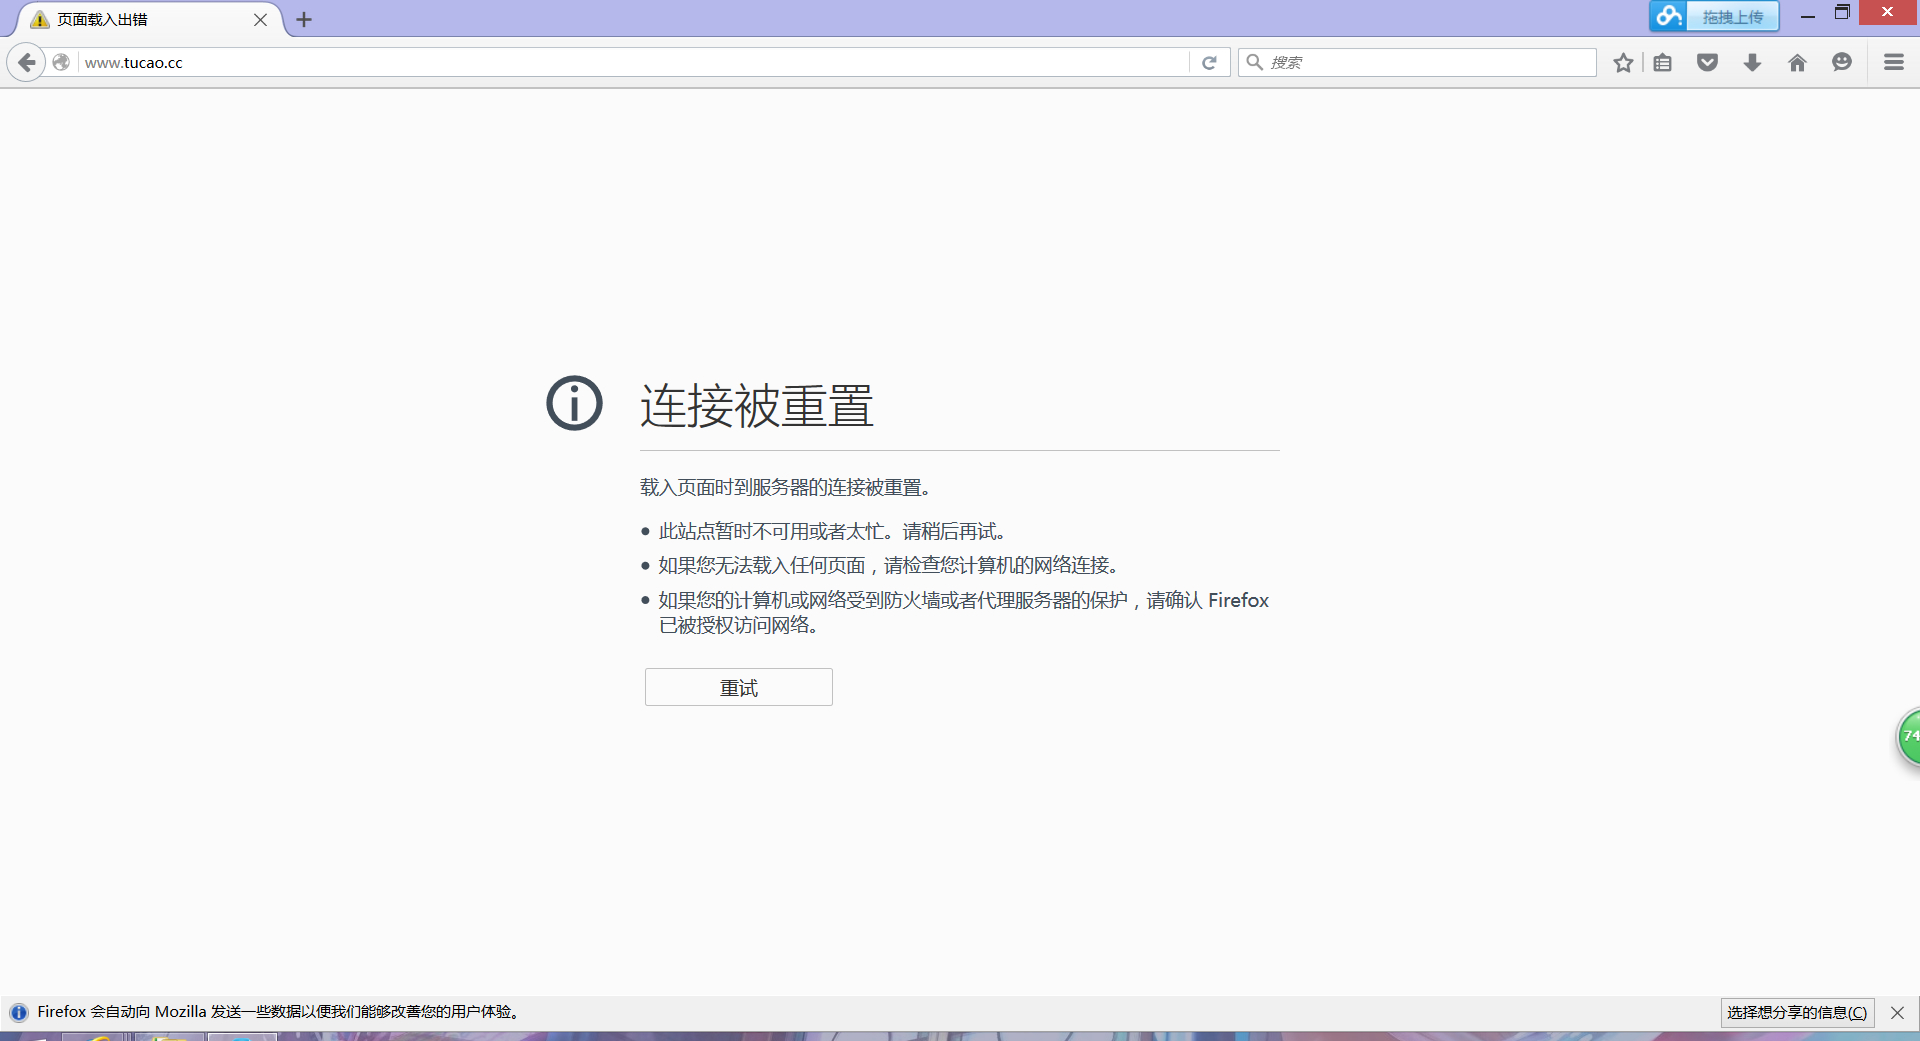The height and width of the screenshot is (1041, 1920).
Task: Click the notification text about Mozilla data
Action: click(278, 1012)
